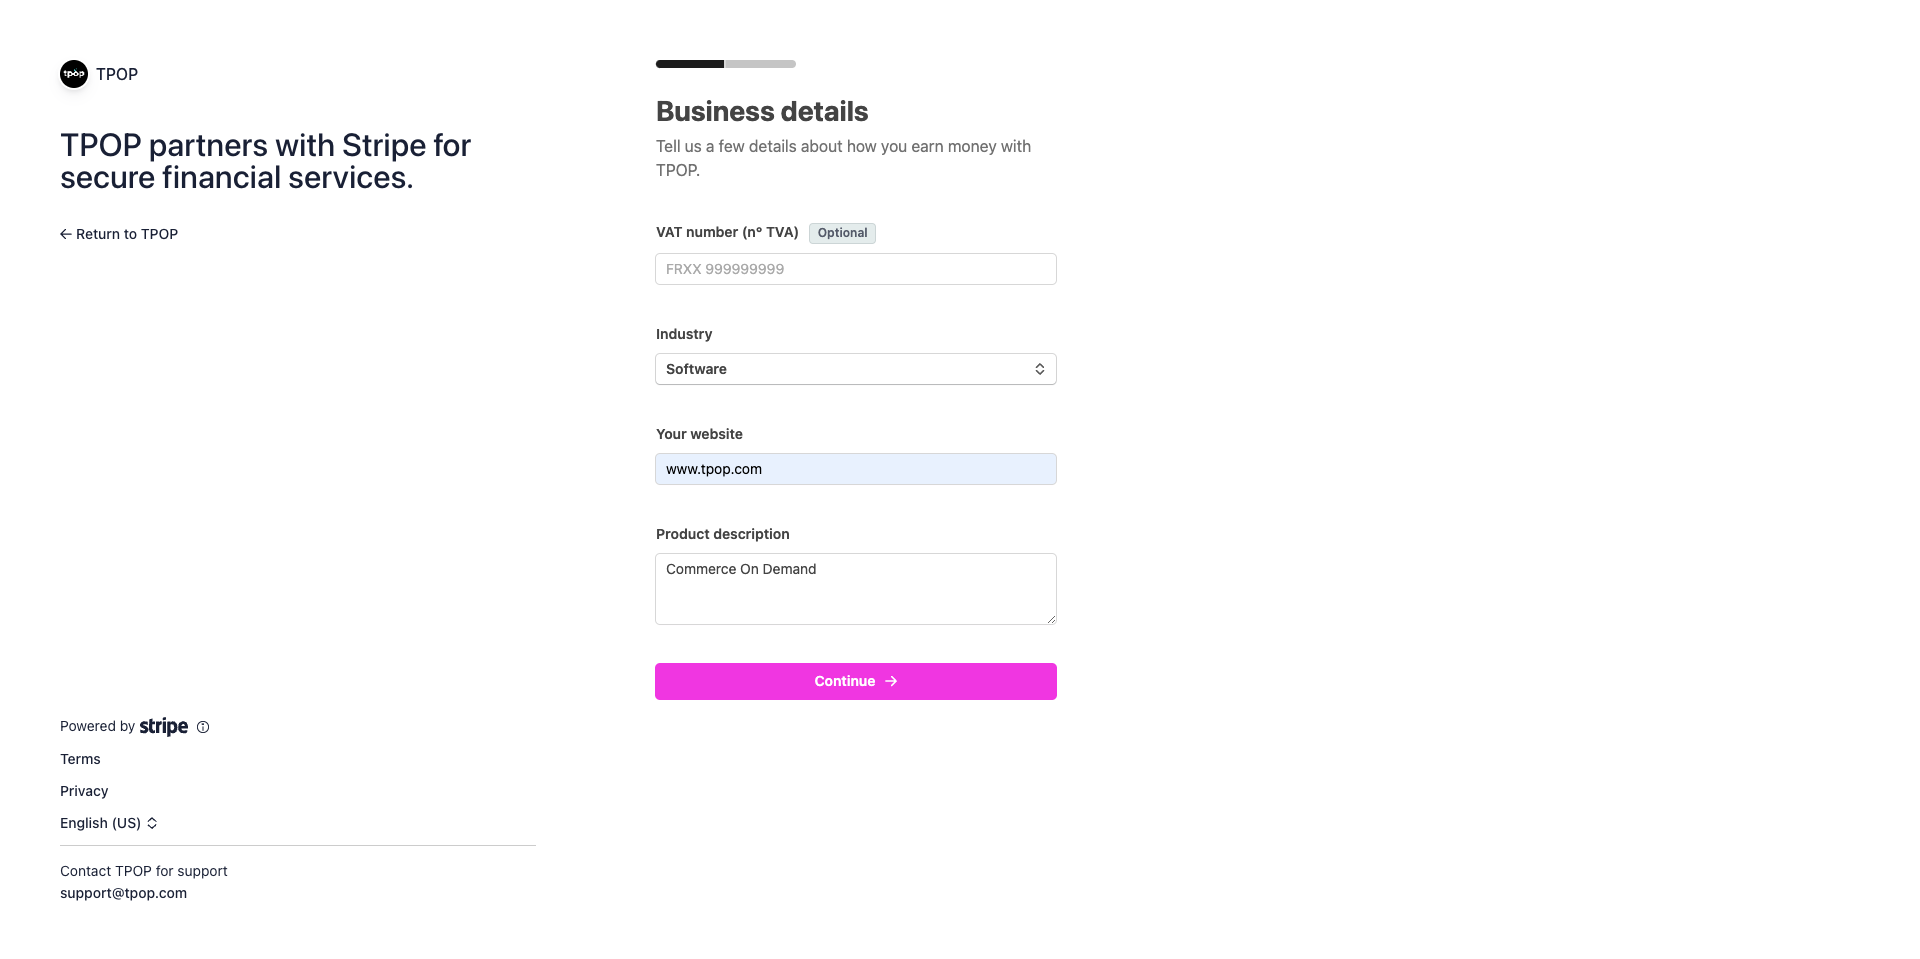
Task: Click the support@tpop.com email link
Action: (123, 893)
